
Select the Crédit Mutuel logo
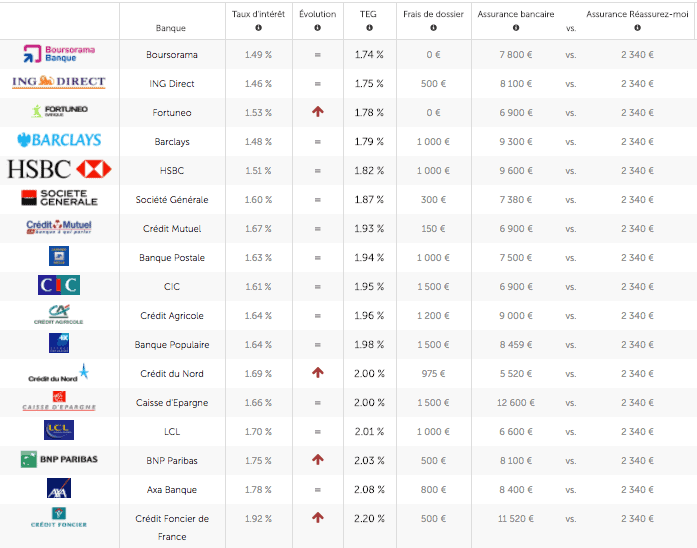59,228
